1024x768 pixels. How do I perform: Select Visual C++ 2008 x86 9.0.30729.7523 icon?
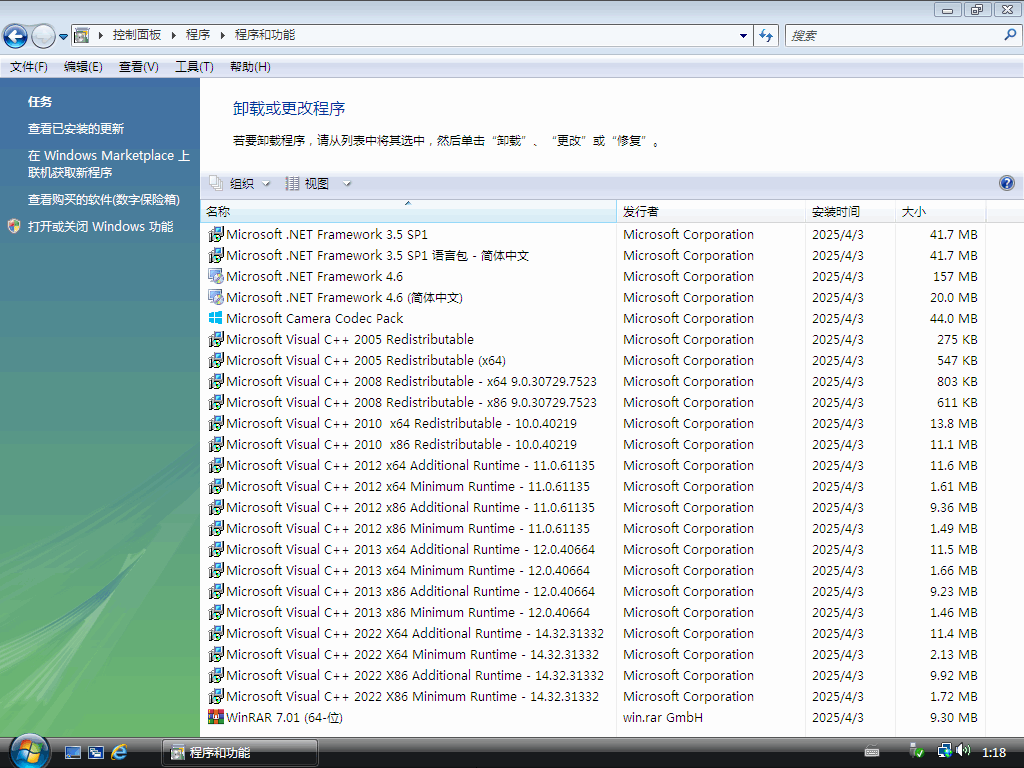pos(216,402)
